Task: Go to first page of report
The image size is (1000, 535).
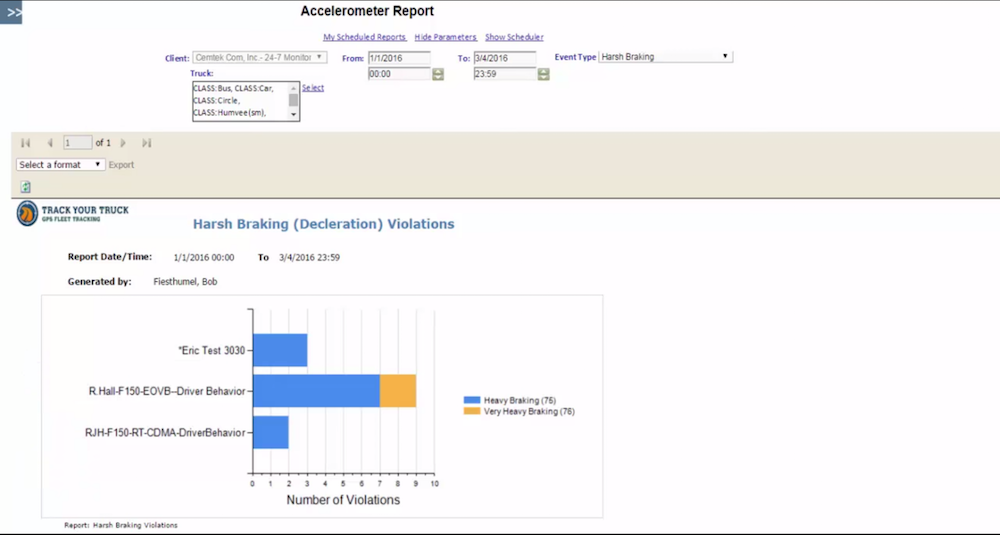Action: coord(26,143)
